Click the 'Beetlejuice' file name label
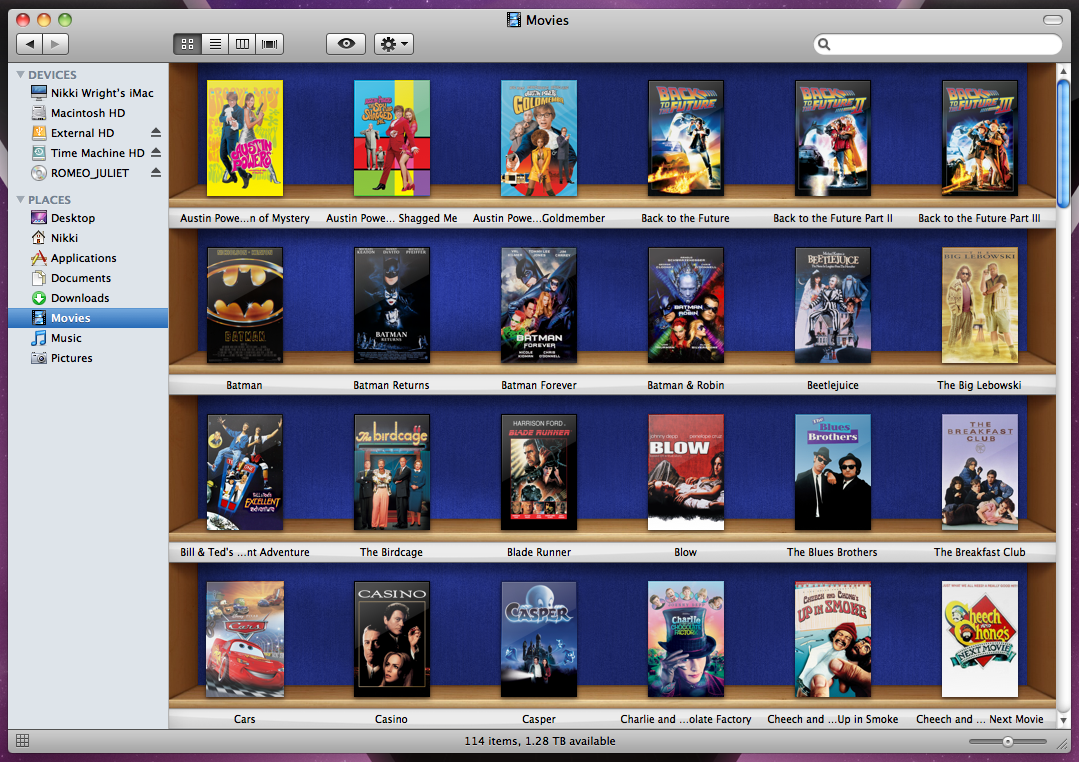This screenshot has height=762, width=1079. (x=833, y=385)
